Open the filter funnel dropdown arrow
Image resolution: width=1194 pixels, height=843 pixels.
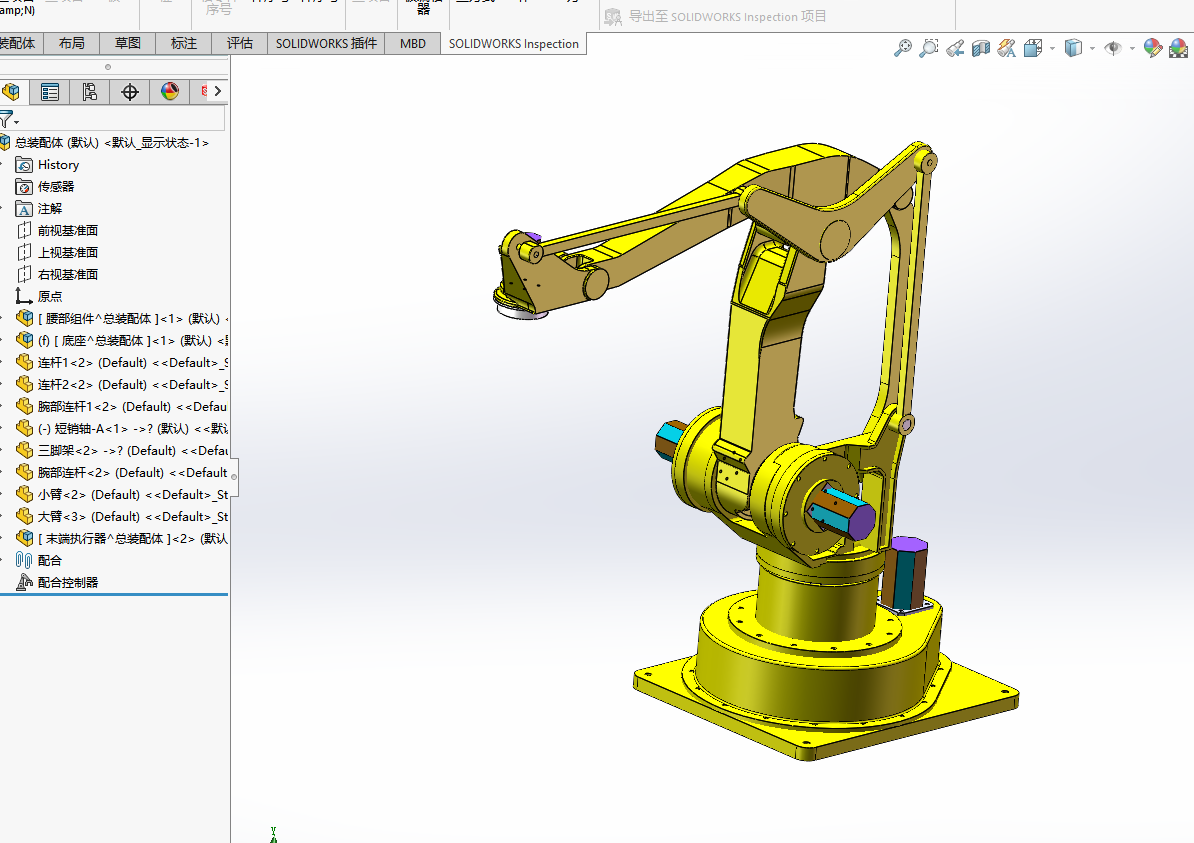pyautogui.click(x=16, y=122)
